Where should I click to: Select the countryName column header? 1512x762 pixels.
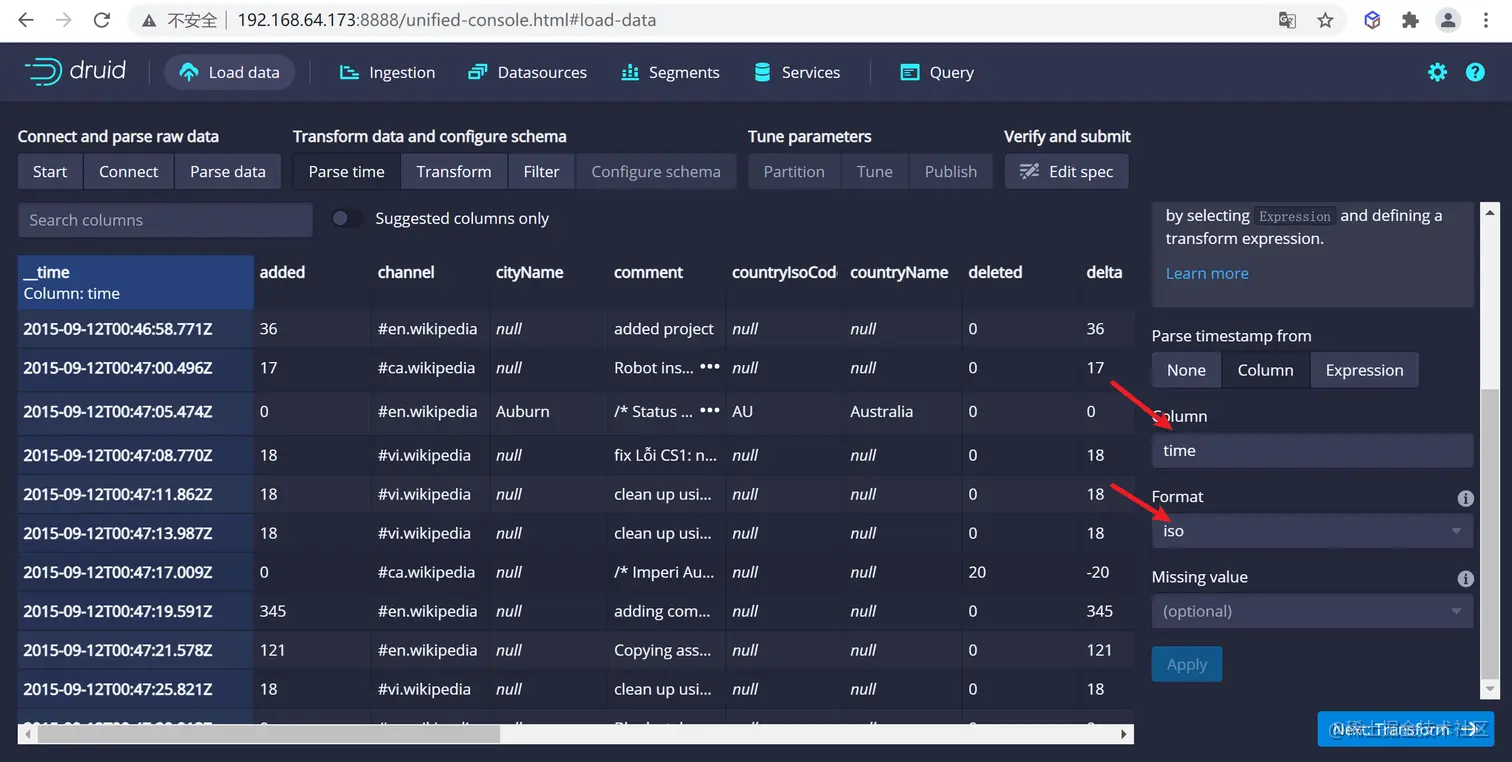coord(903,282)
